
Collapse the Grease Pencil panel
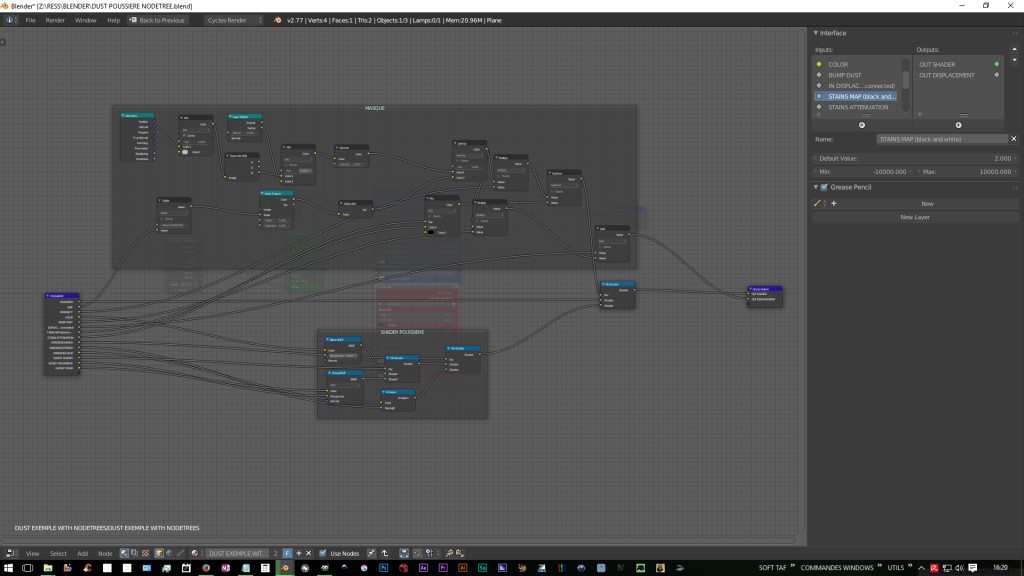pos(817,187)
